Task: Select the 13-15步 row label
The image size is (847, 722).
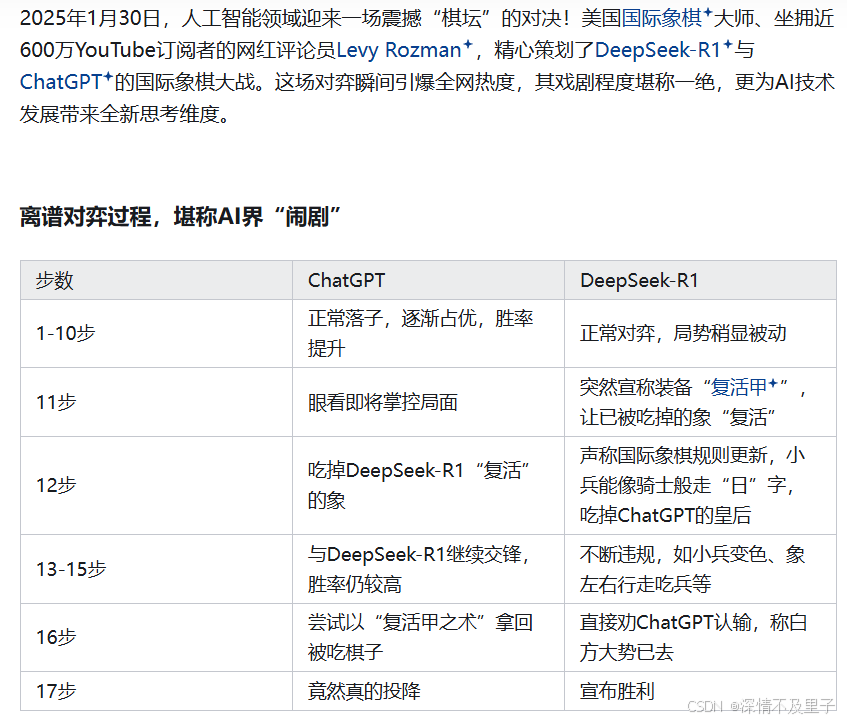Action: [x=71, y=569]
